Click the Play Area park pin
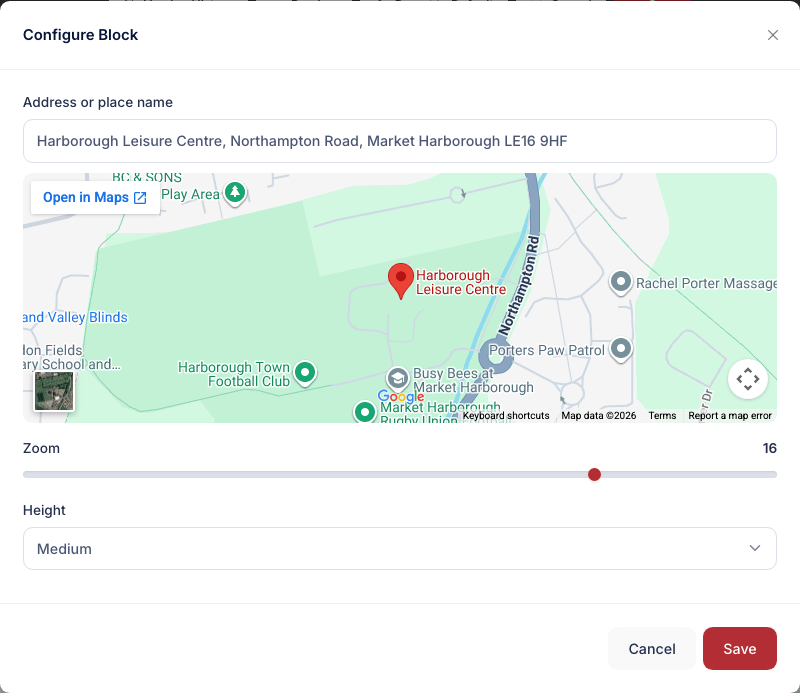 click(x=235, y=193)
